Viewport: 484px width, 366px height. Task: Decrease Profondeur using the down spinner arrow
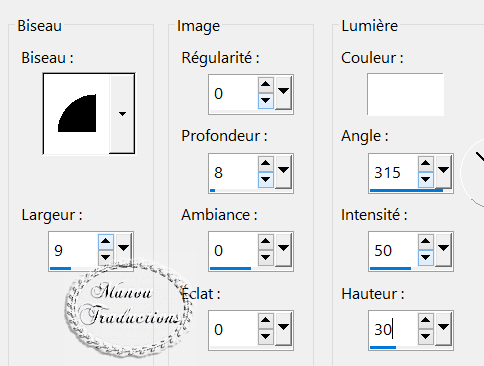pos(266,179)
